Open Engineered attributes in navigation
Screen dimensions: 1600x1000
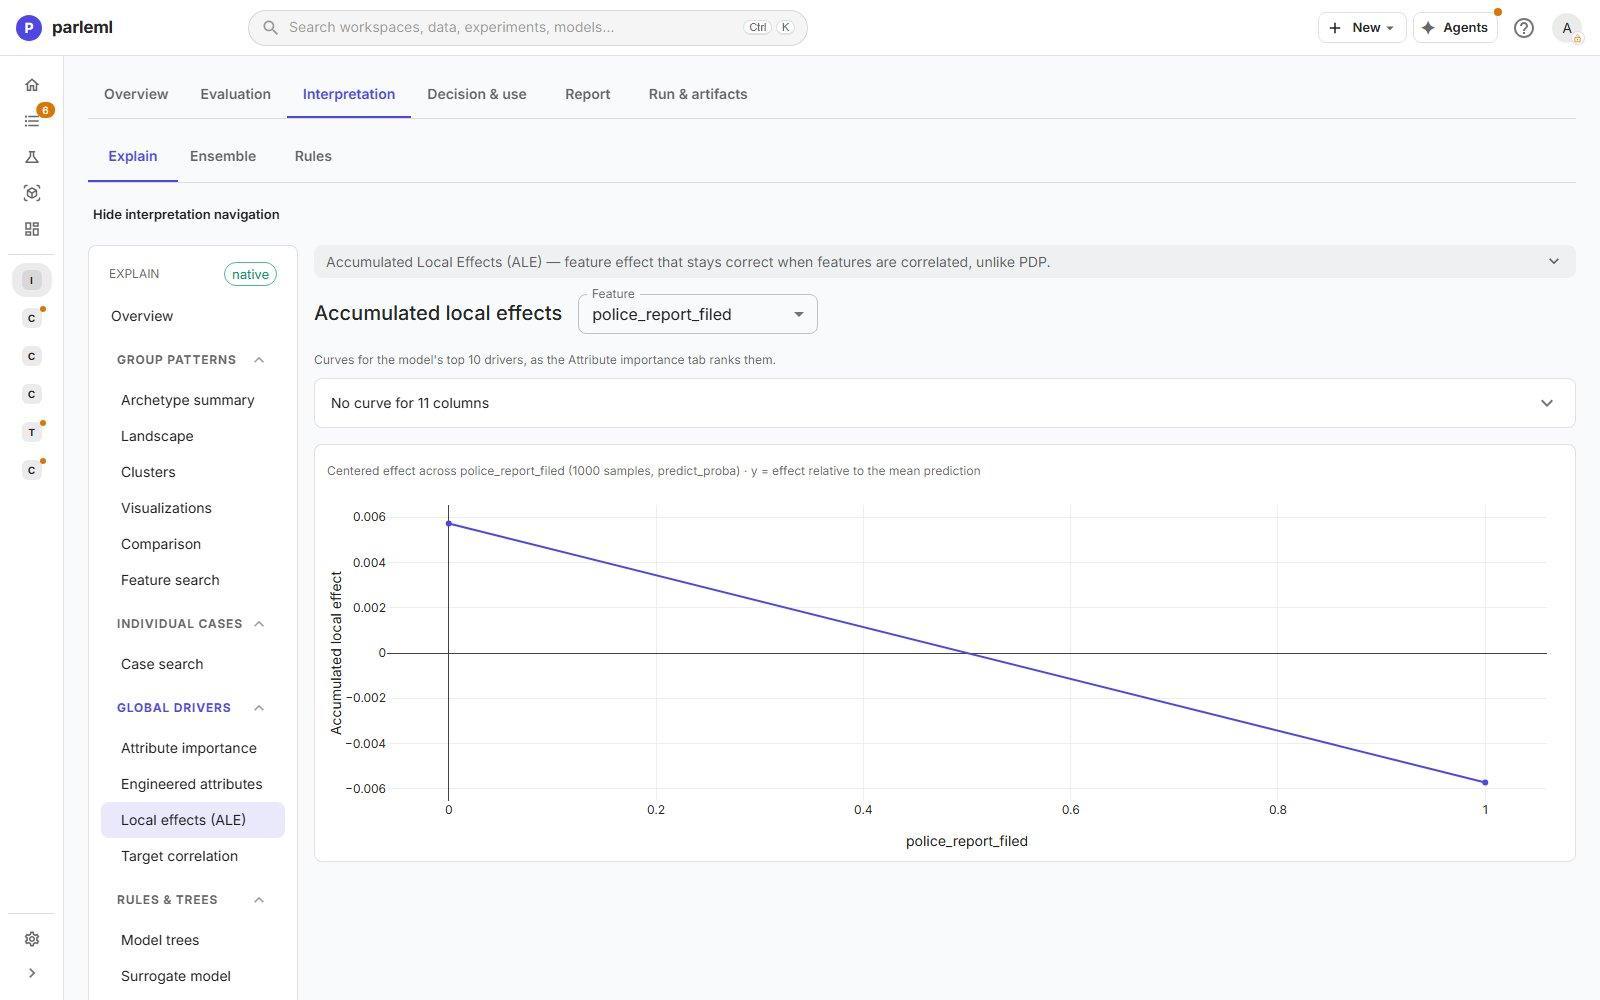click(193, 784)
